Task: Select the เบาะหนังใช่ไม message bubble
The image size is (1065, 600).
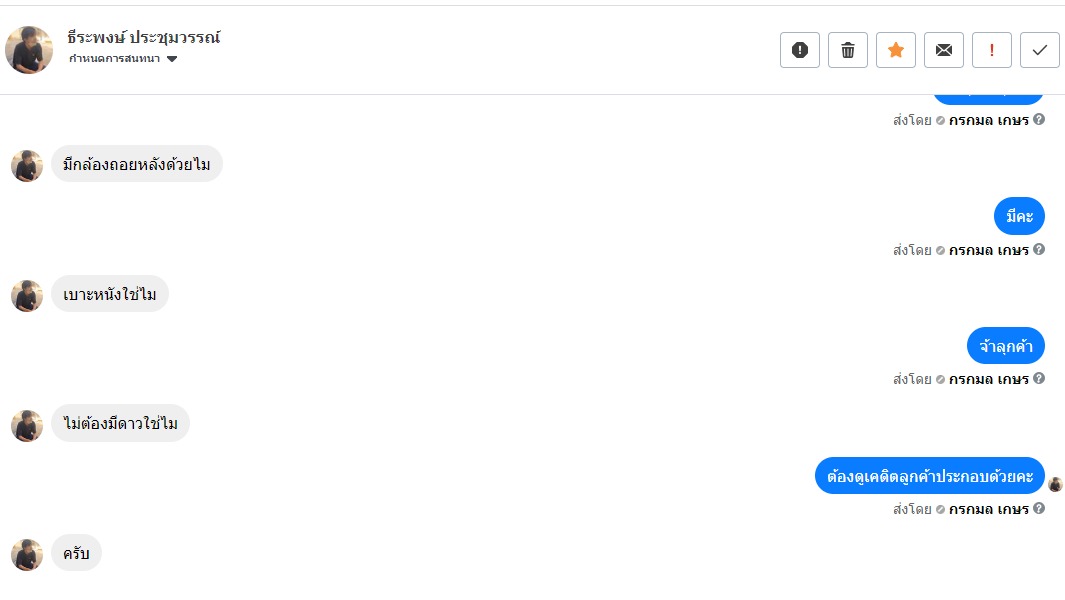Action: pos(110,295)
